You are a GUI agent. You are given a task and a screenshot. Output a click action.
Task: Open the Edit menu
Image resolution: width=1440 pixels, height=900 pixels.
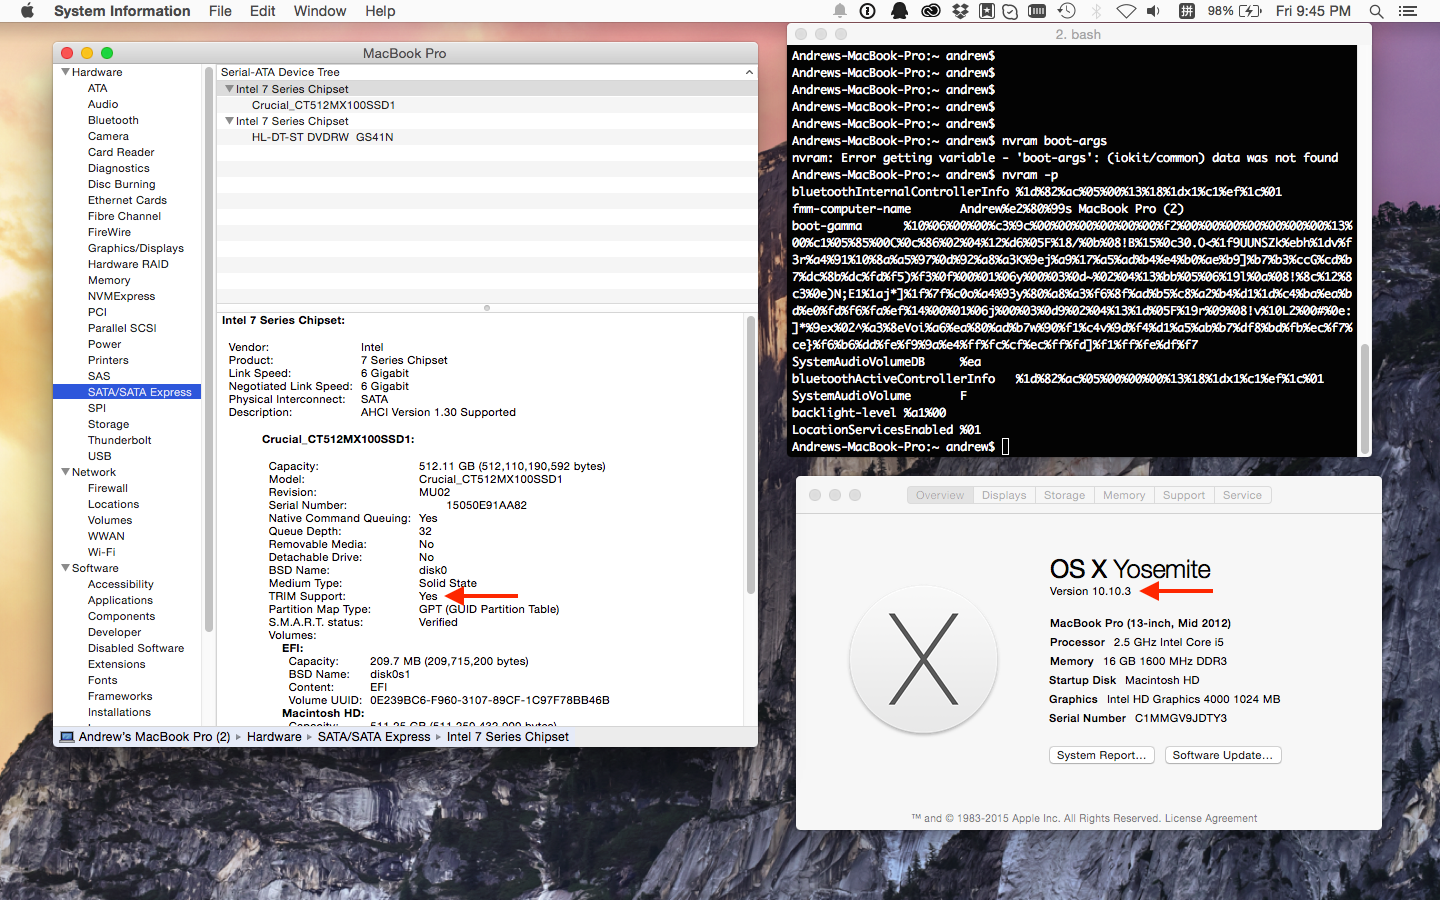point(263,11)
